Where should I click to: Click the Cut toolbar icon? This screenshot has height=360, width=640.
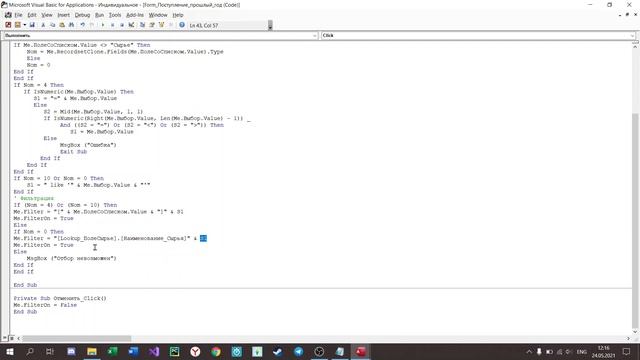click(x=43, y=25)
